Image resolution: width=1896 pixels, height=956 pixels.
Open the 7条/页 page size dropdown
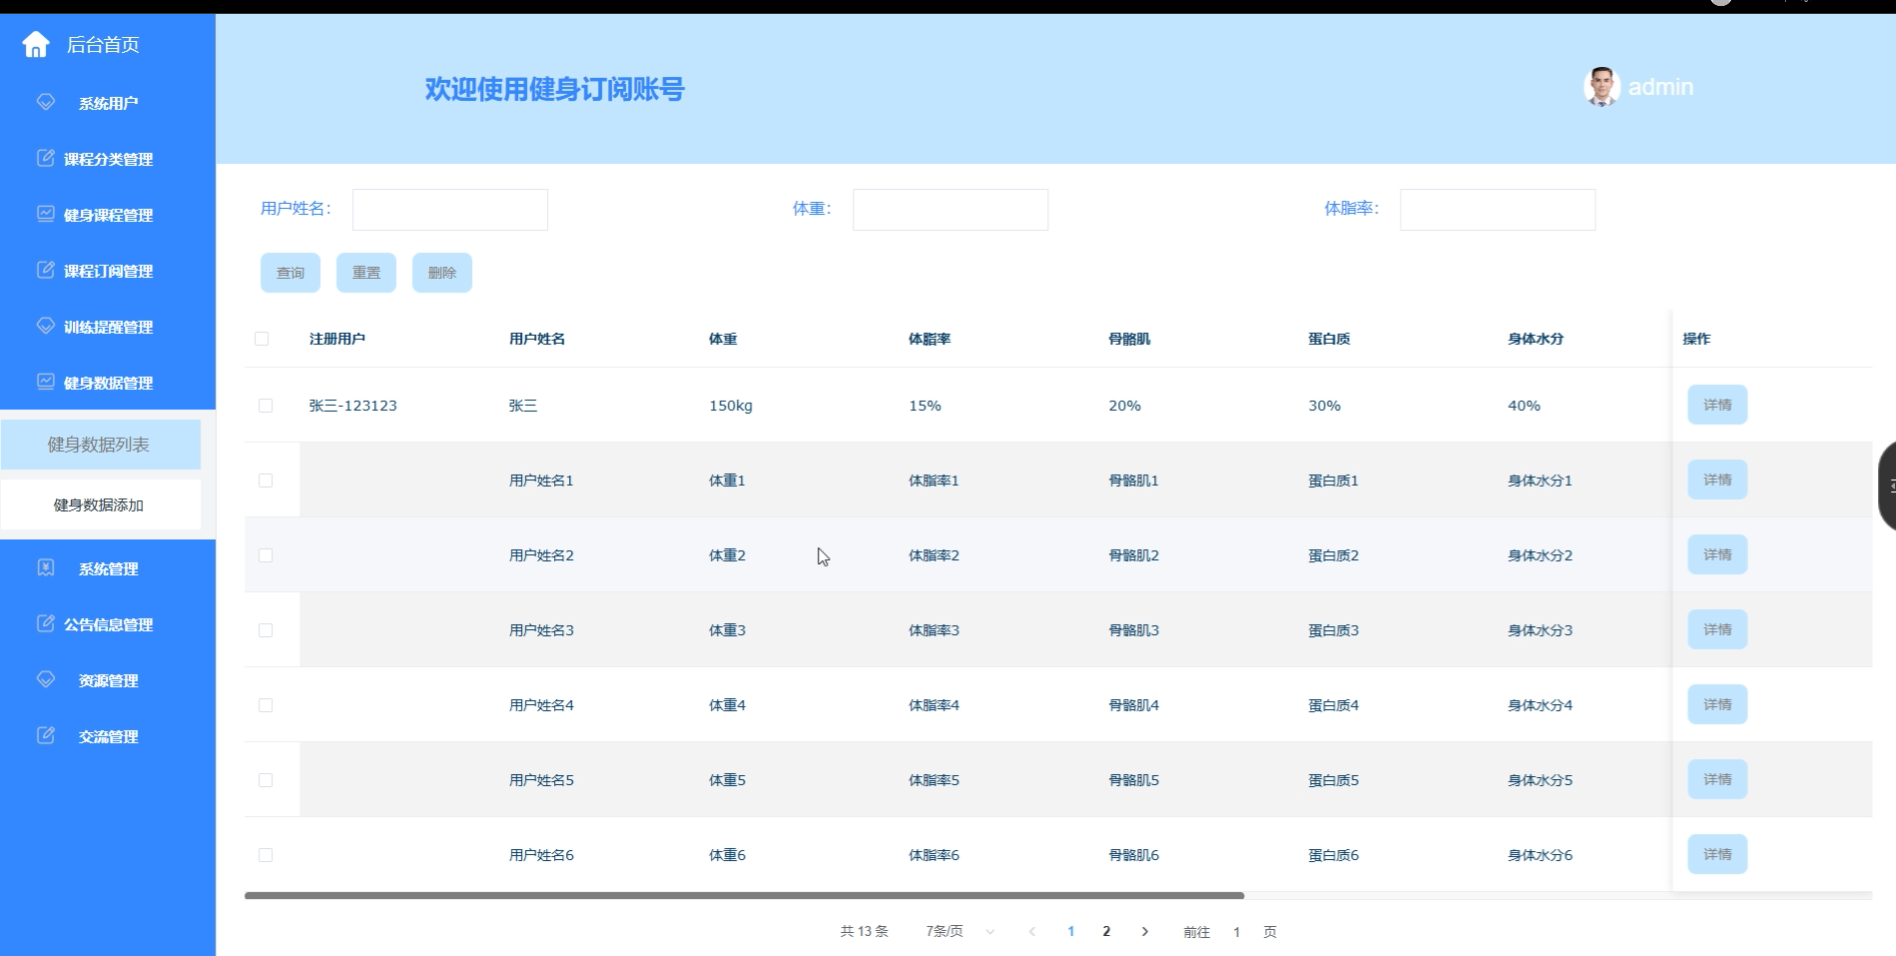[959, 931]
